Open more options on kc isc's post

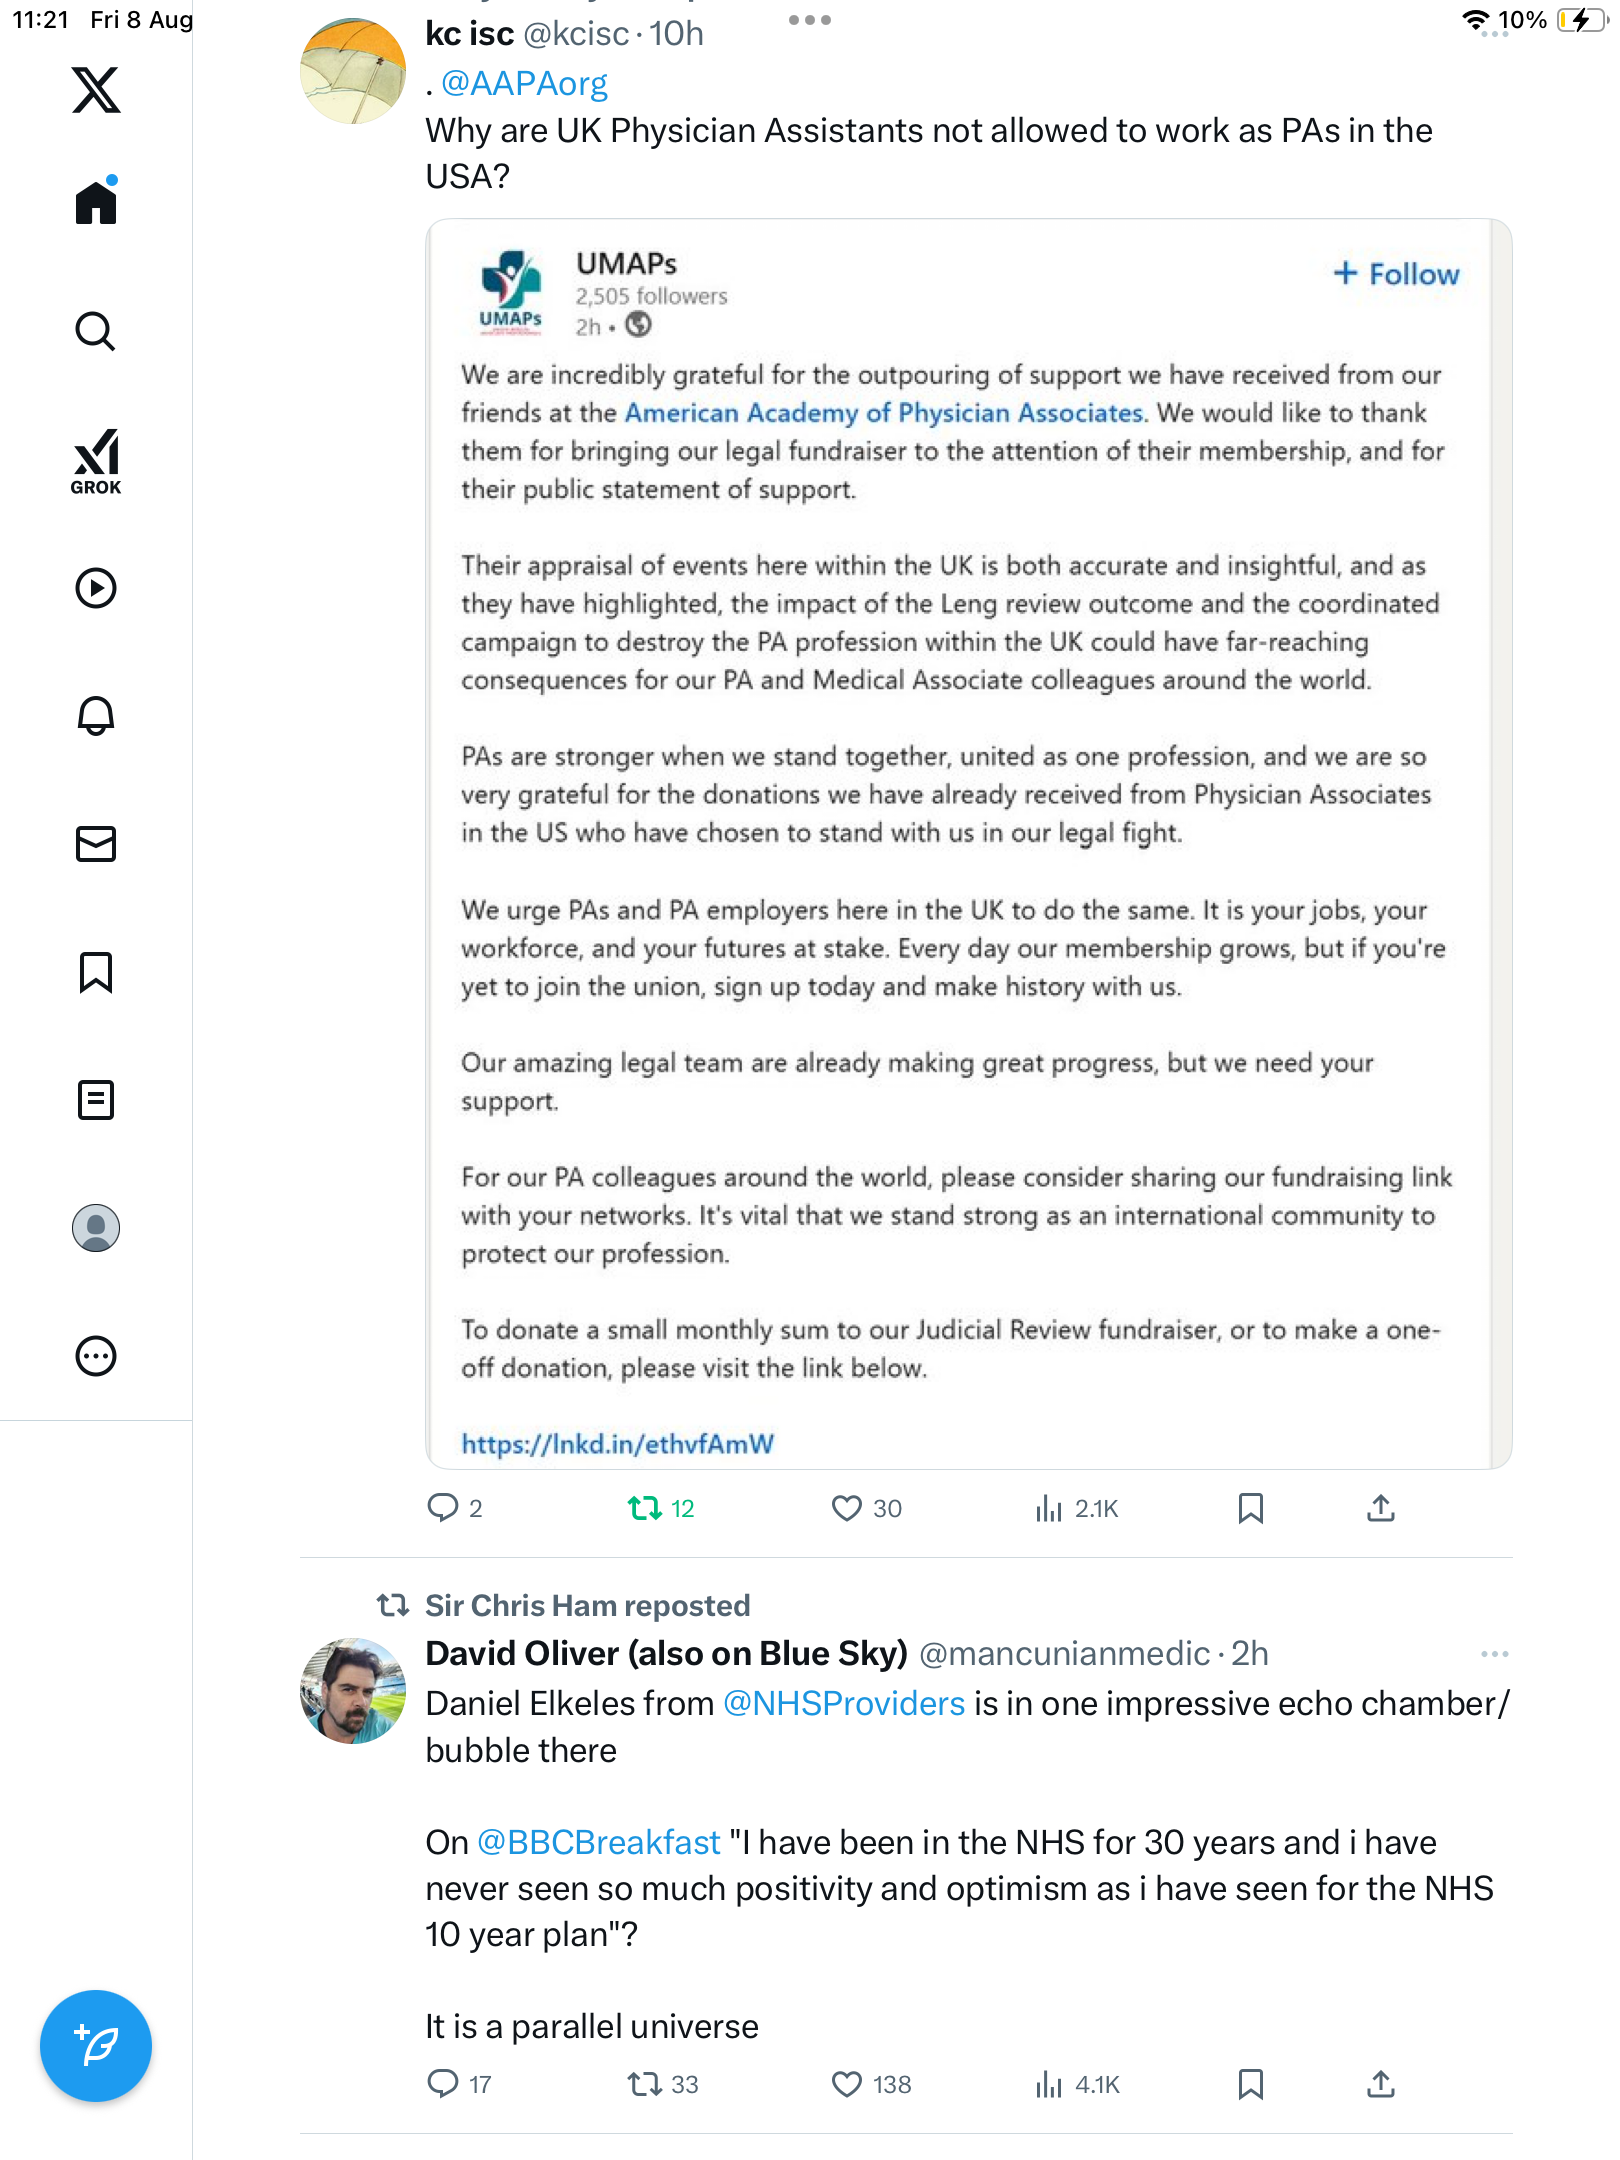coord(809,20)
